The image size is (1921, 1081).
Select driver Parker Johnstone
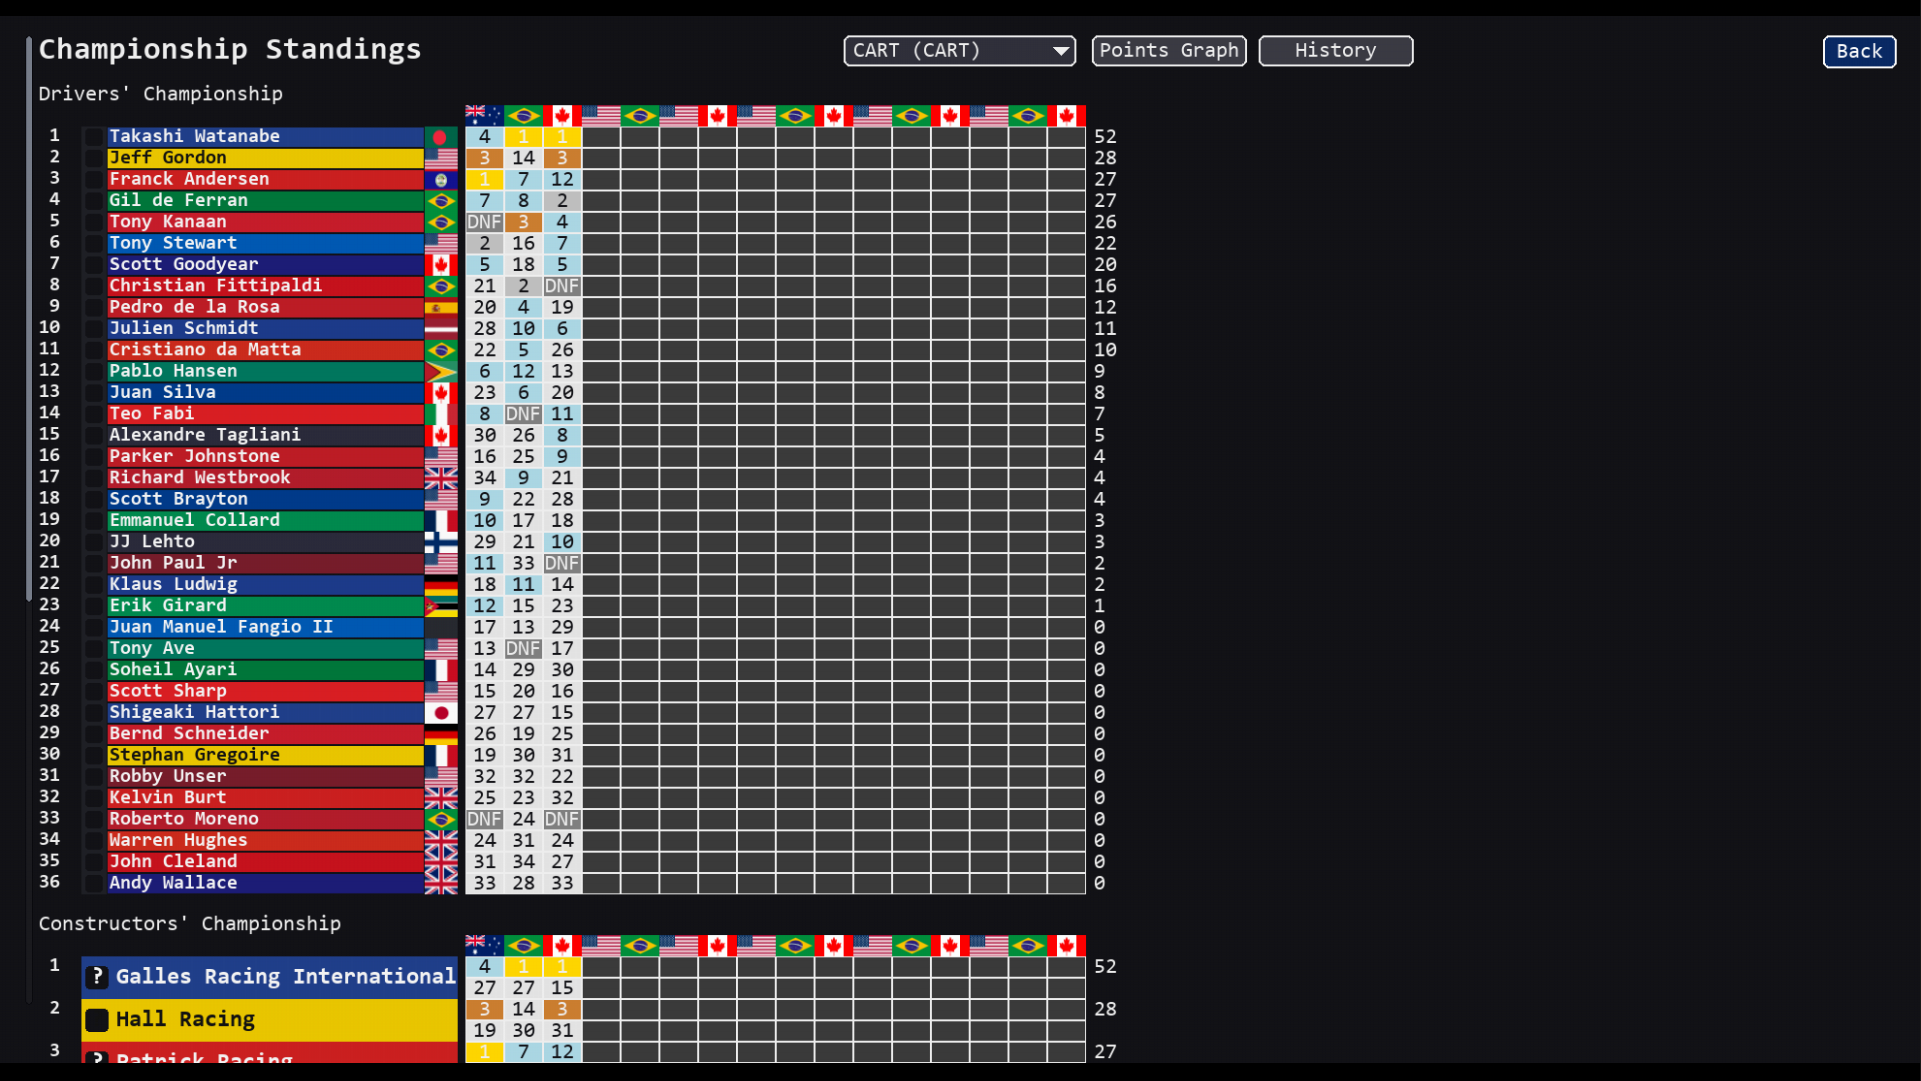point(266,457)
